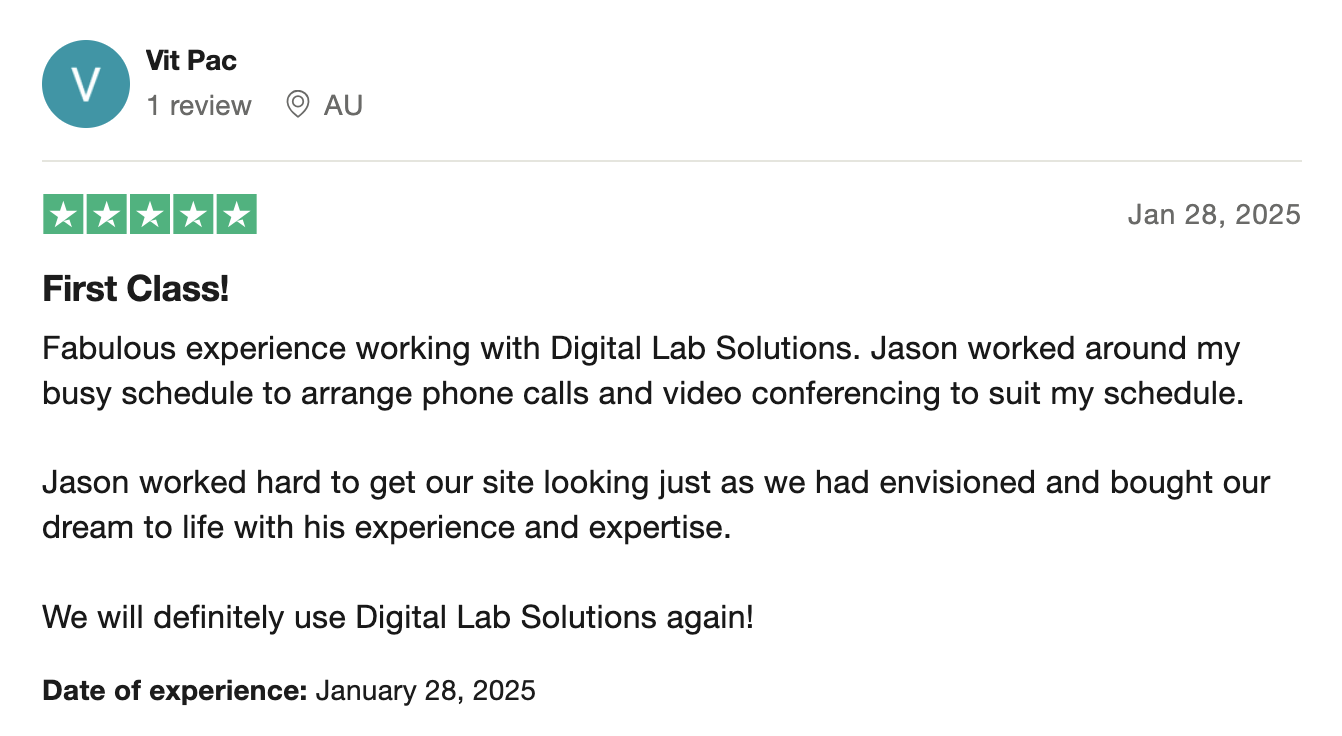
Task: Open reviewer name Vit Pac
Action: [192, 60]
